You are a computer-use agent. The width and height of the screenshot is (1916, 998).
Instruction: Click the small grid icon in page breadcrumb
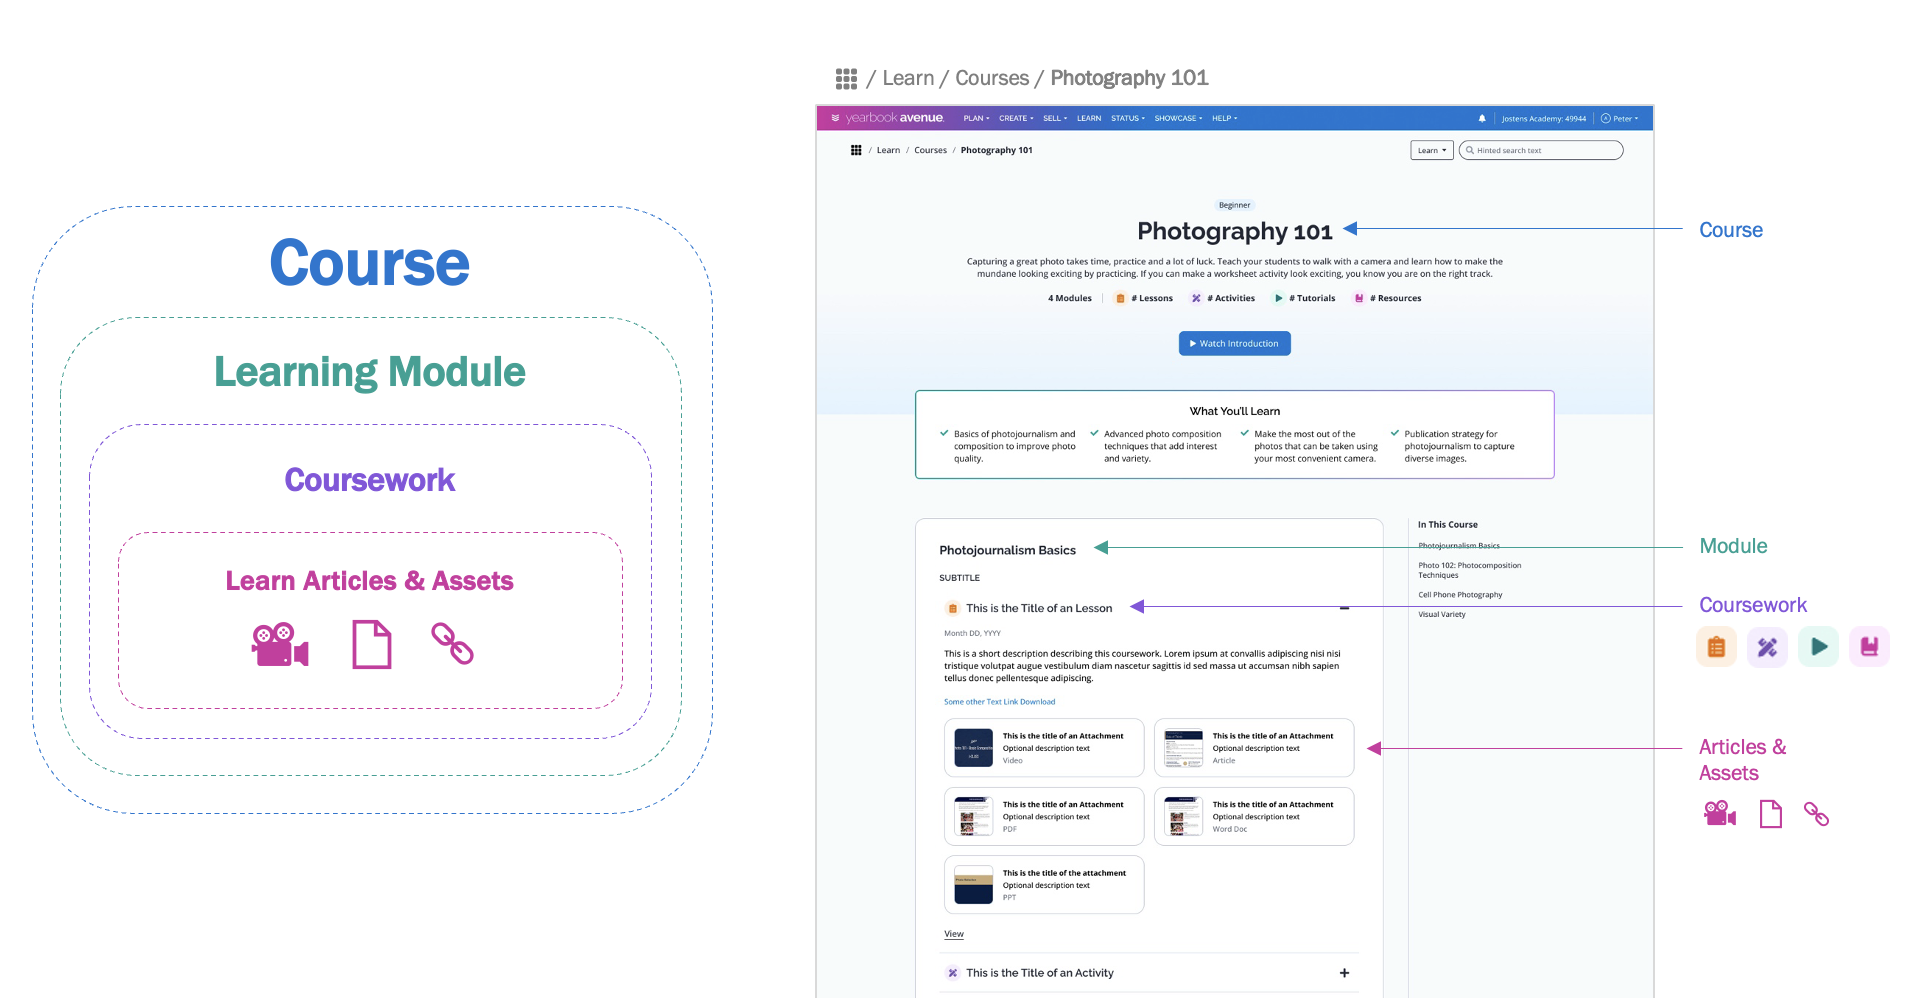[x=856, y=150]
